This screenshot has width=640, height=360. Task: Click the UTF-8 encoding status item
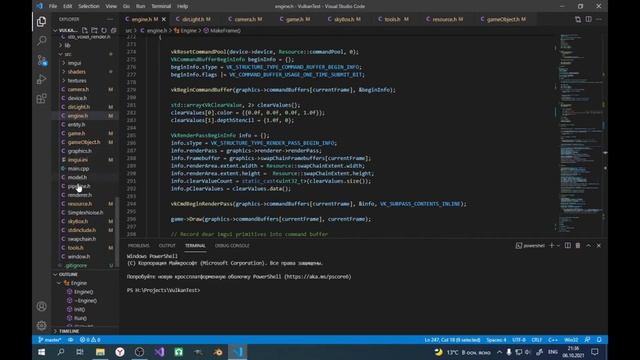click(519, 340)
